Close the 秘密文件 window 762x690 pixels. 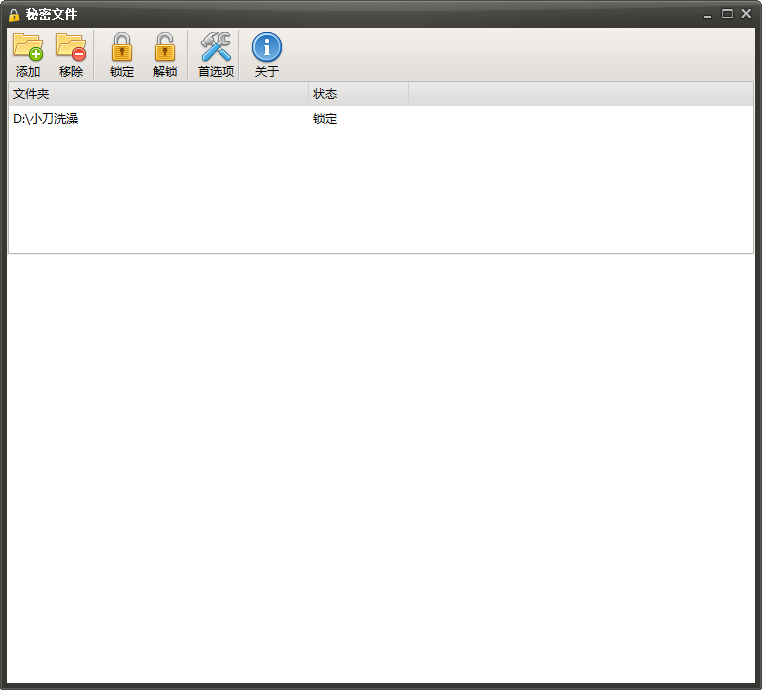(746, 14)
